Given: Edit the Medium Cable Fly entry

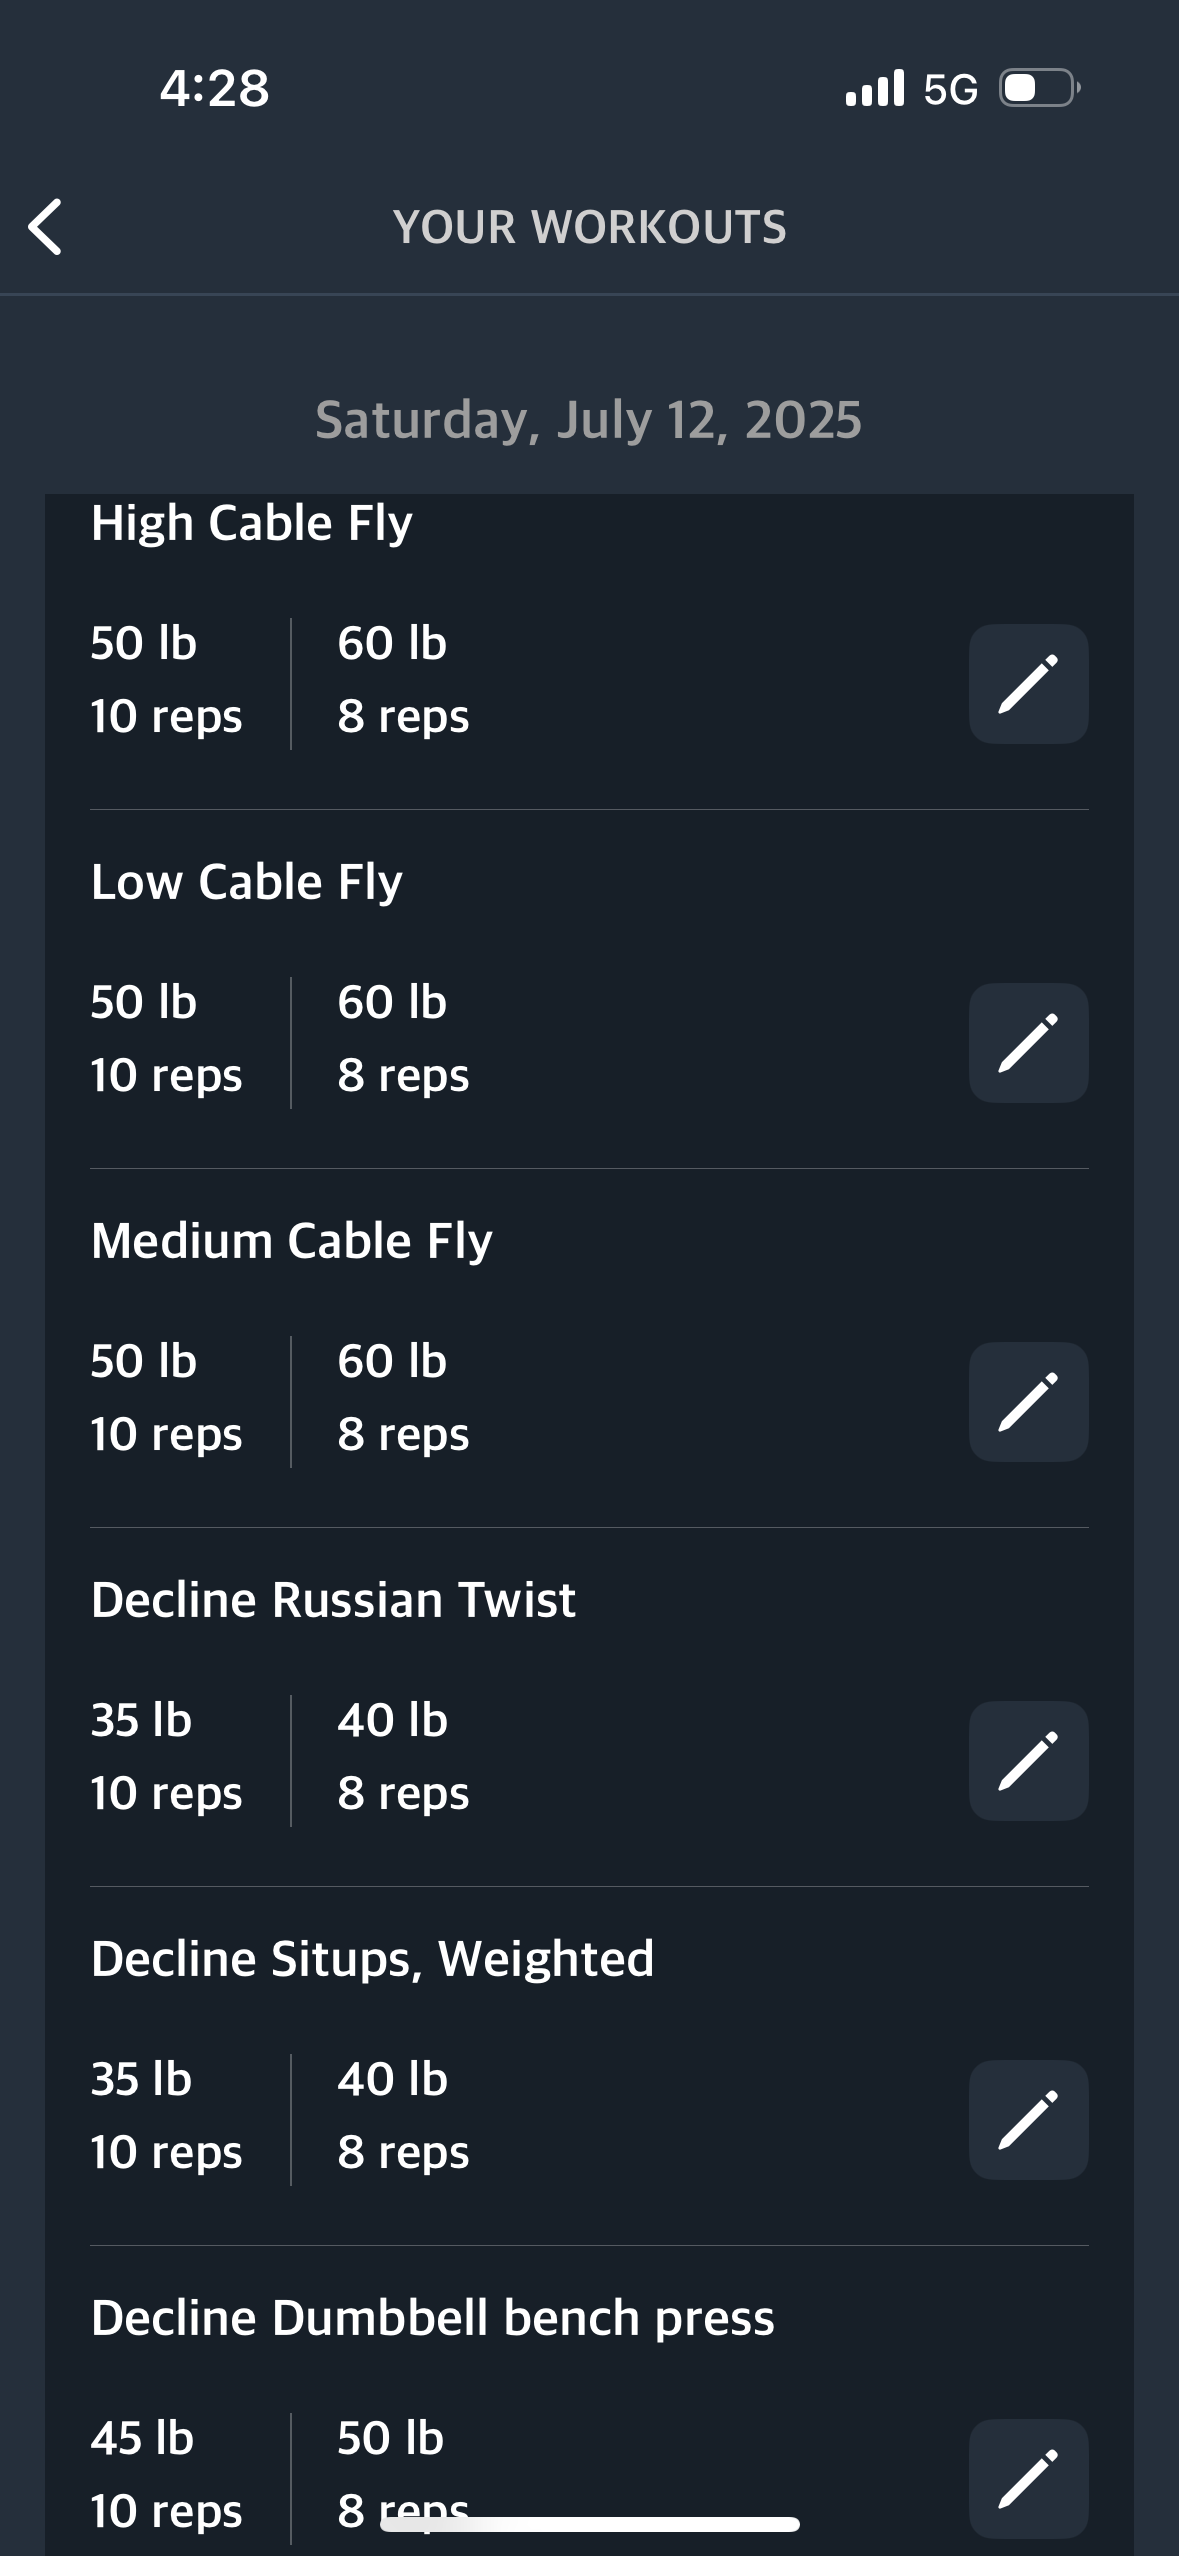Looking at the screenshot, I should coord(1028,1402).
